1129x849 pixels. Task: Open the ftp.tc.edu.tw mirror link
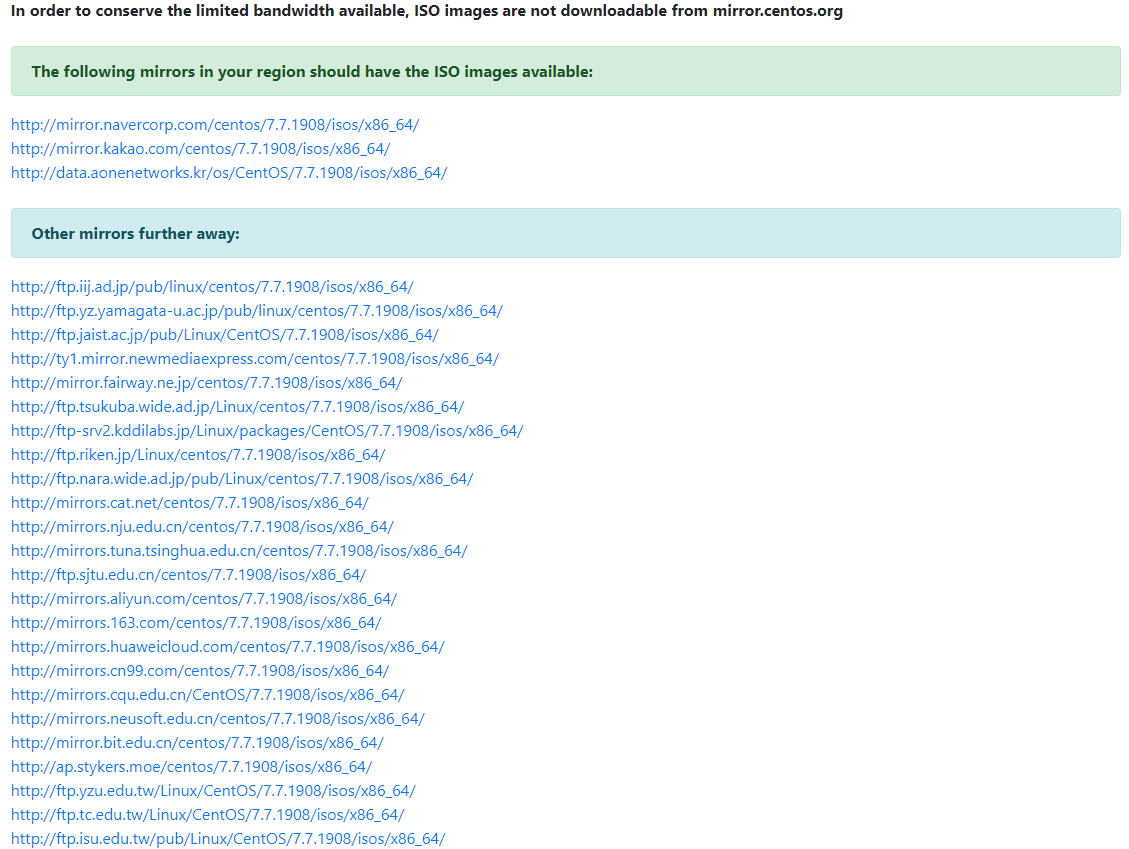[x=207, y=814]
